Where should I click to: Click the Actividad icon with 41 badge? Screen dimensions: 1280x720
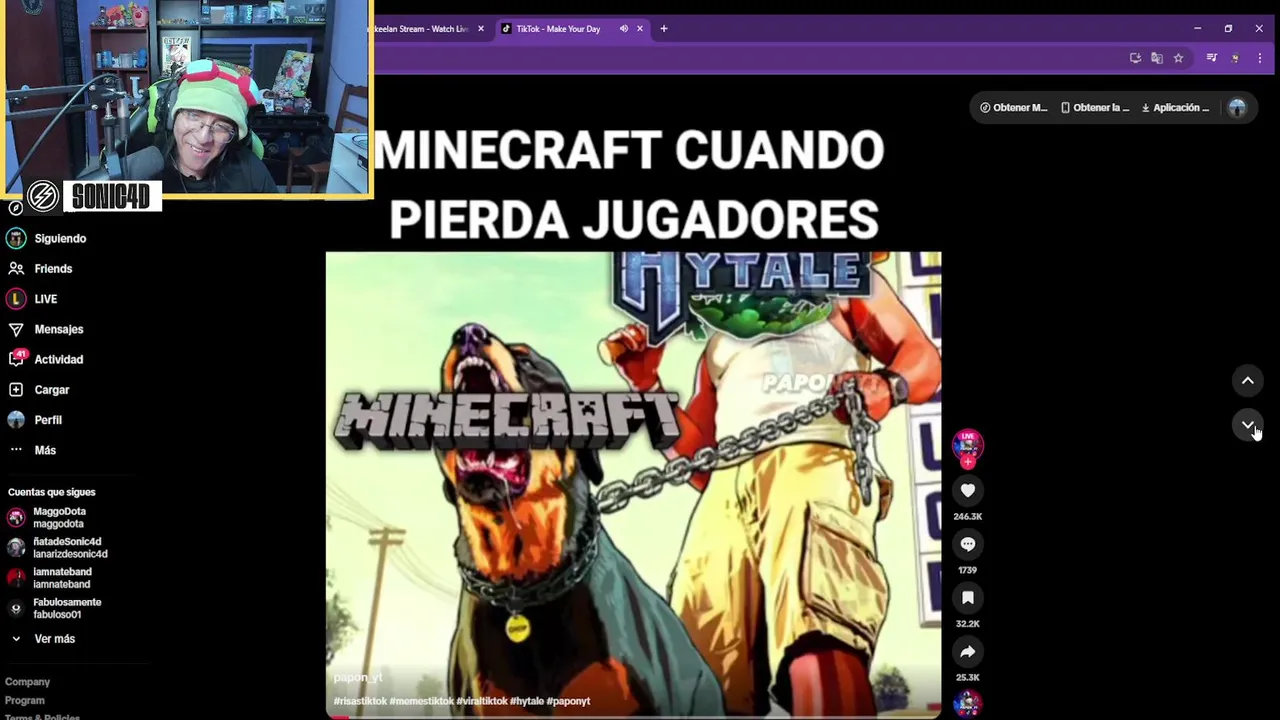(x=16, y=359)
